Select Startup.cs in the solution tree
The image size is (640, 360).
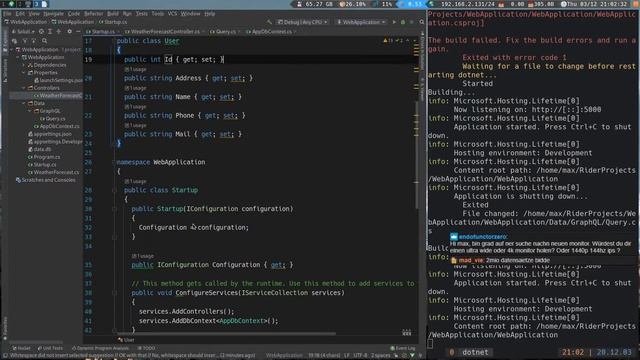(42, 165)
